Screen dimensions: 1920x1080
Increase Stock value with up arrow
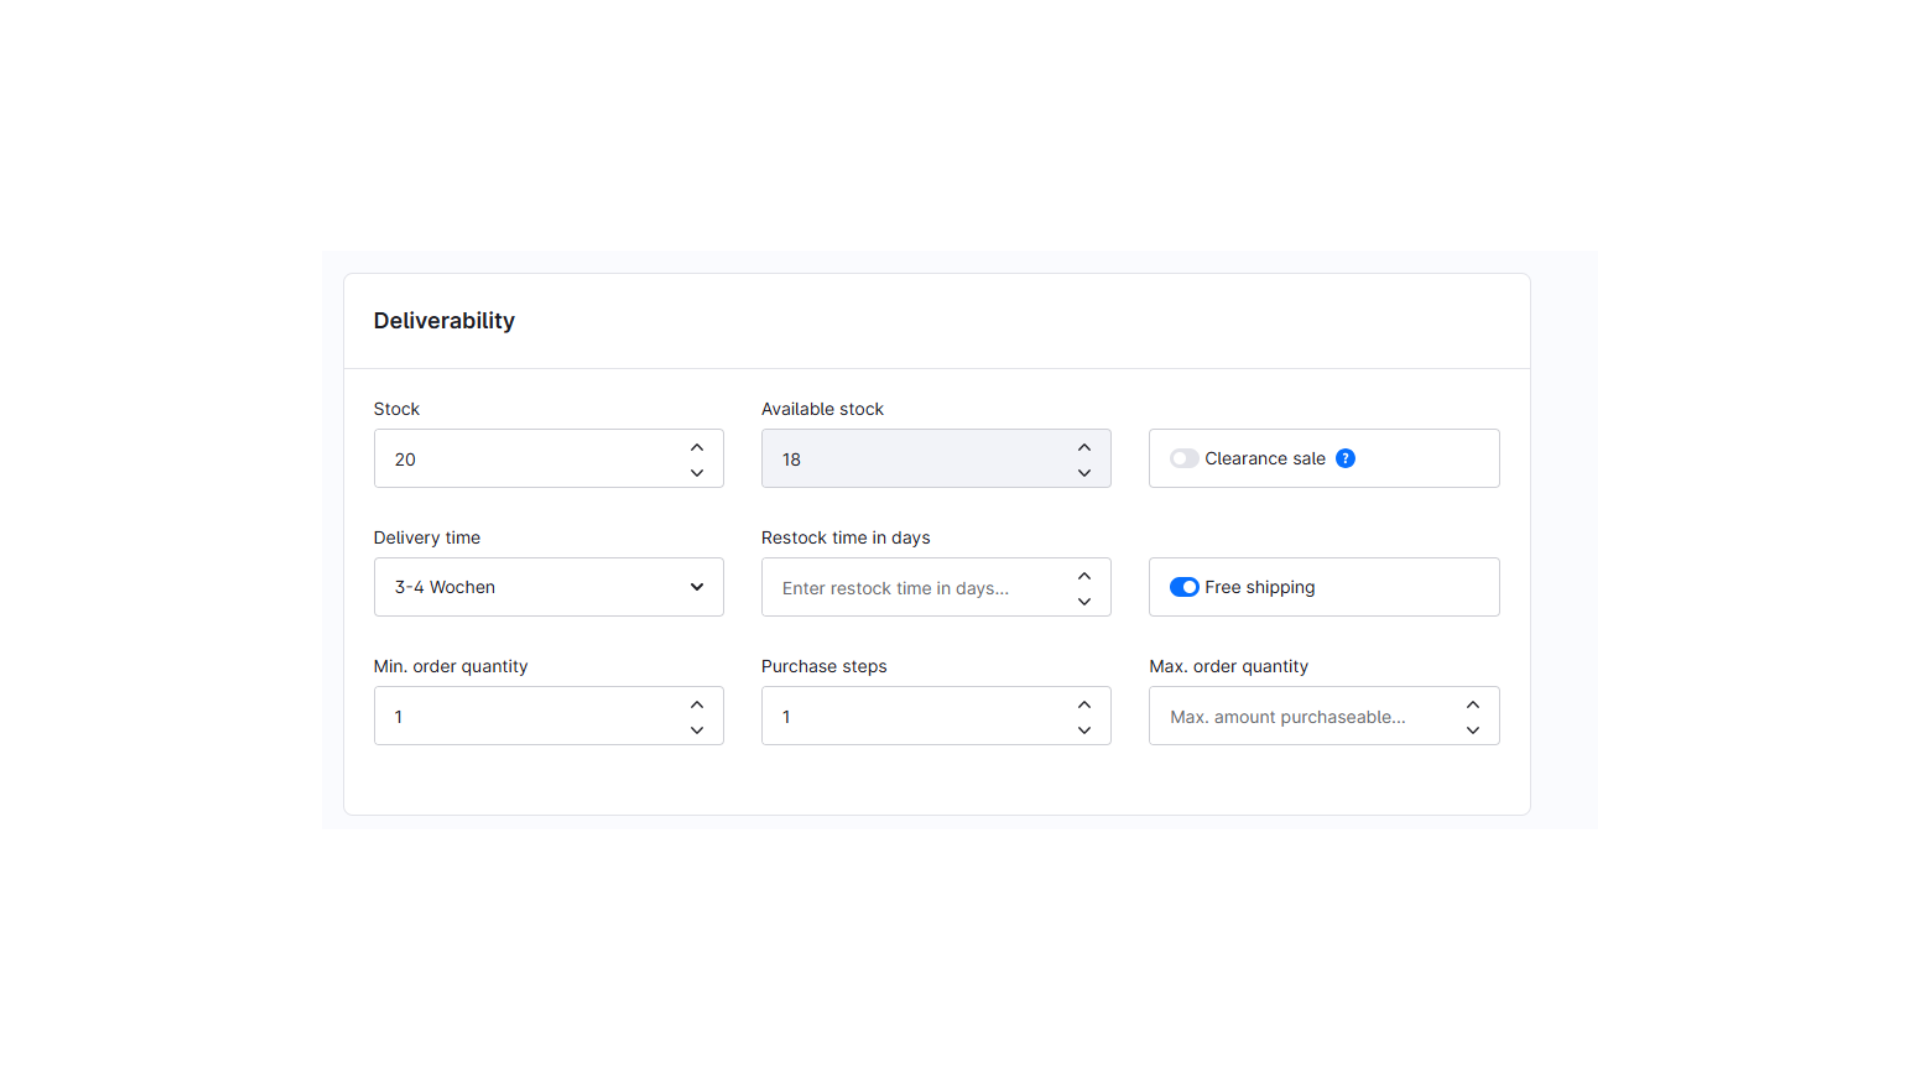pyautogui.click(x=697, y=447)
